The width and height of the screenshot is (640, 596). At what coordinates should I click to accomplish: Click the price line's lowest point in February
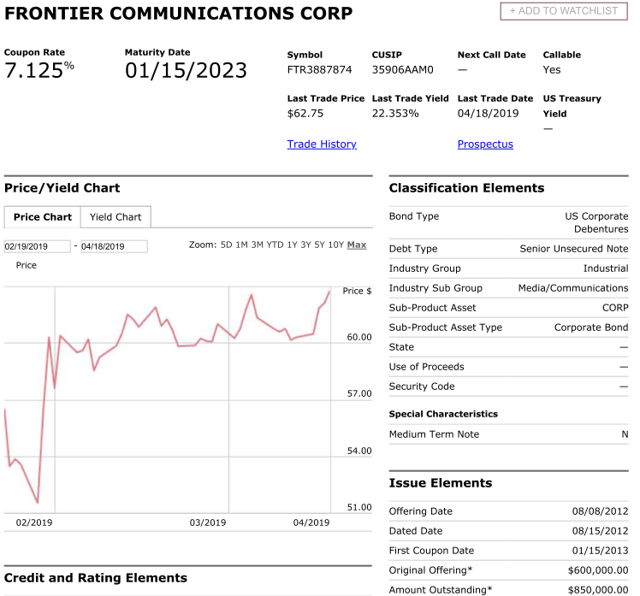38,503
